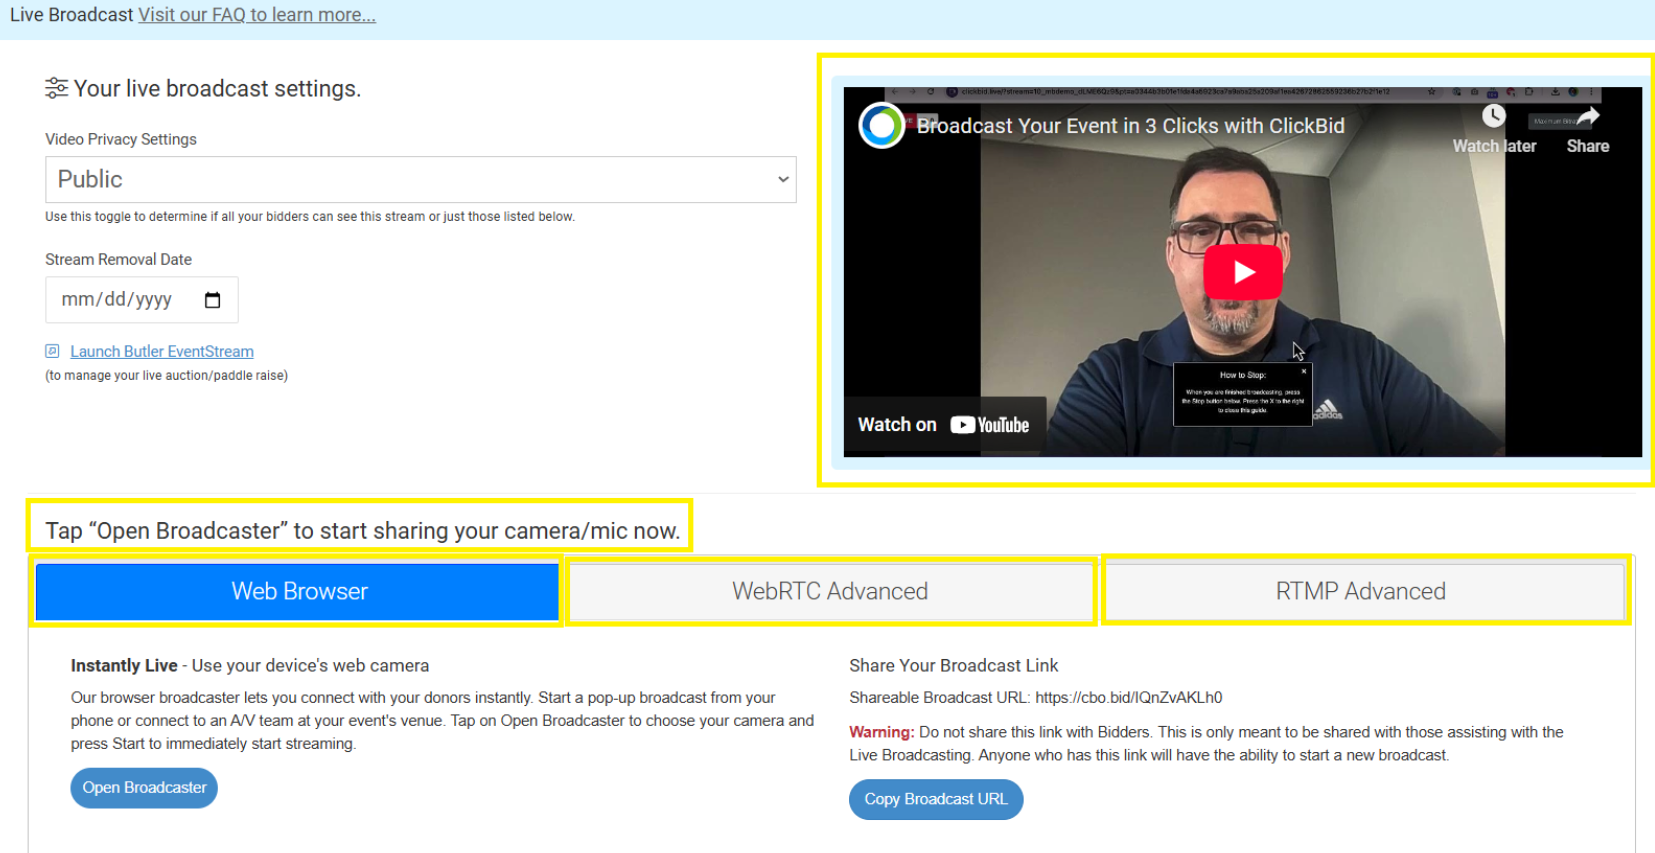Click the Share arrow icon on video

point(1587,117)
